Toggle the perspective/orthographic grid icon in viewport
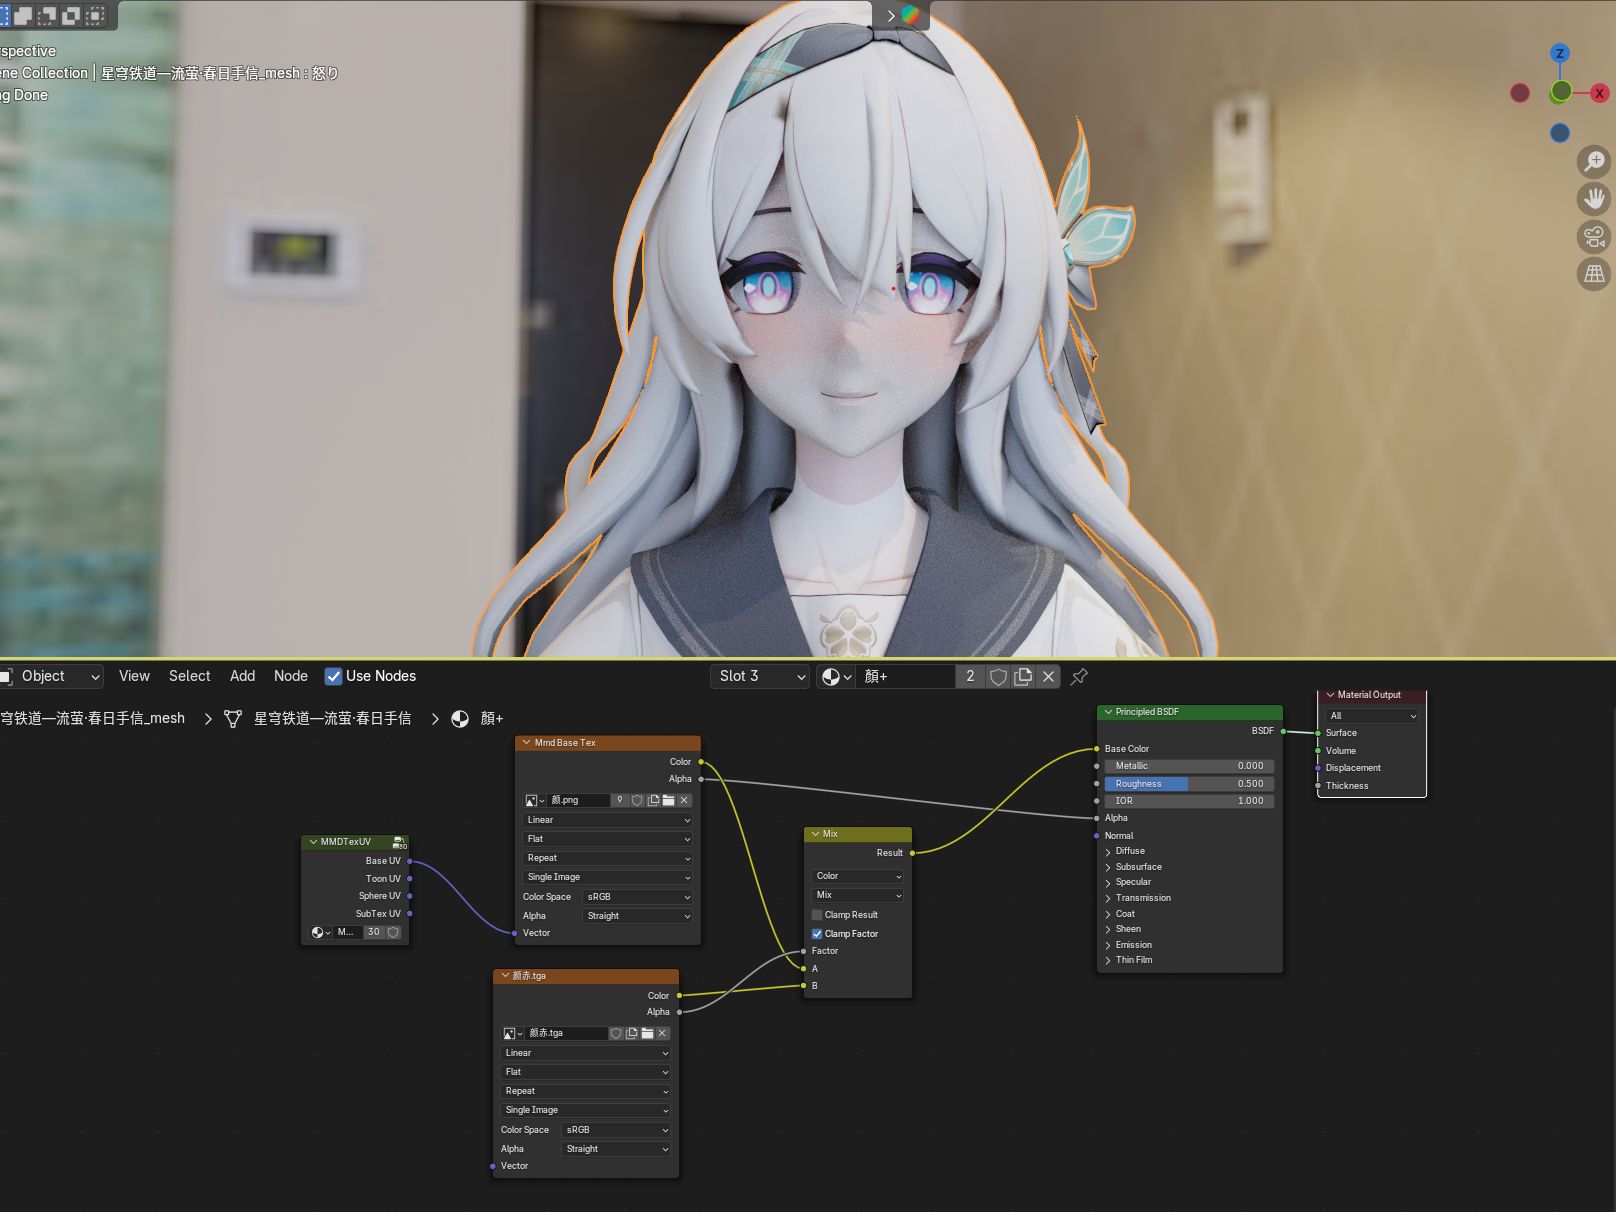This screenshot has height=1212, width=1616. pos(1592,274)
